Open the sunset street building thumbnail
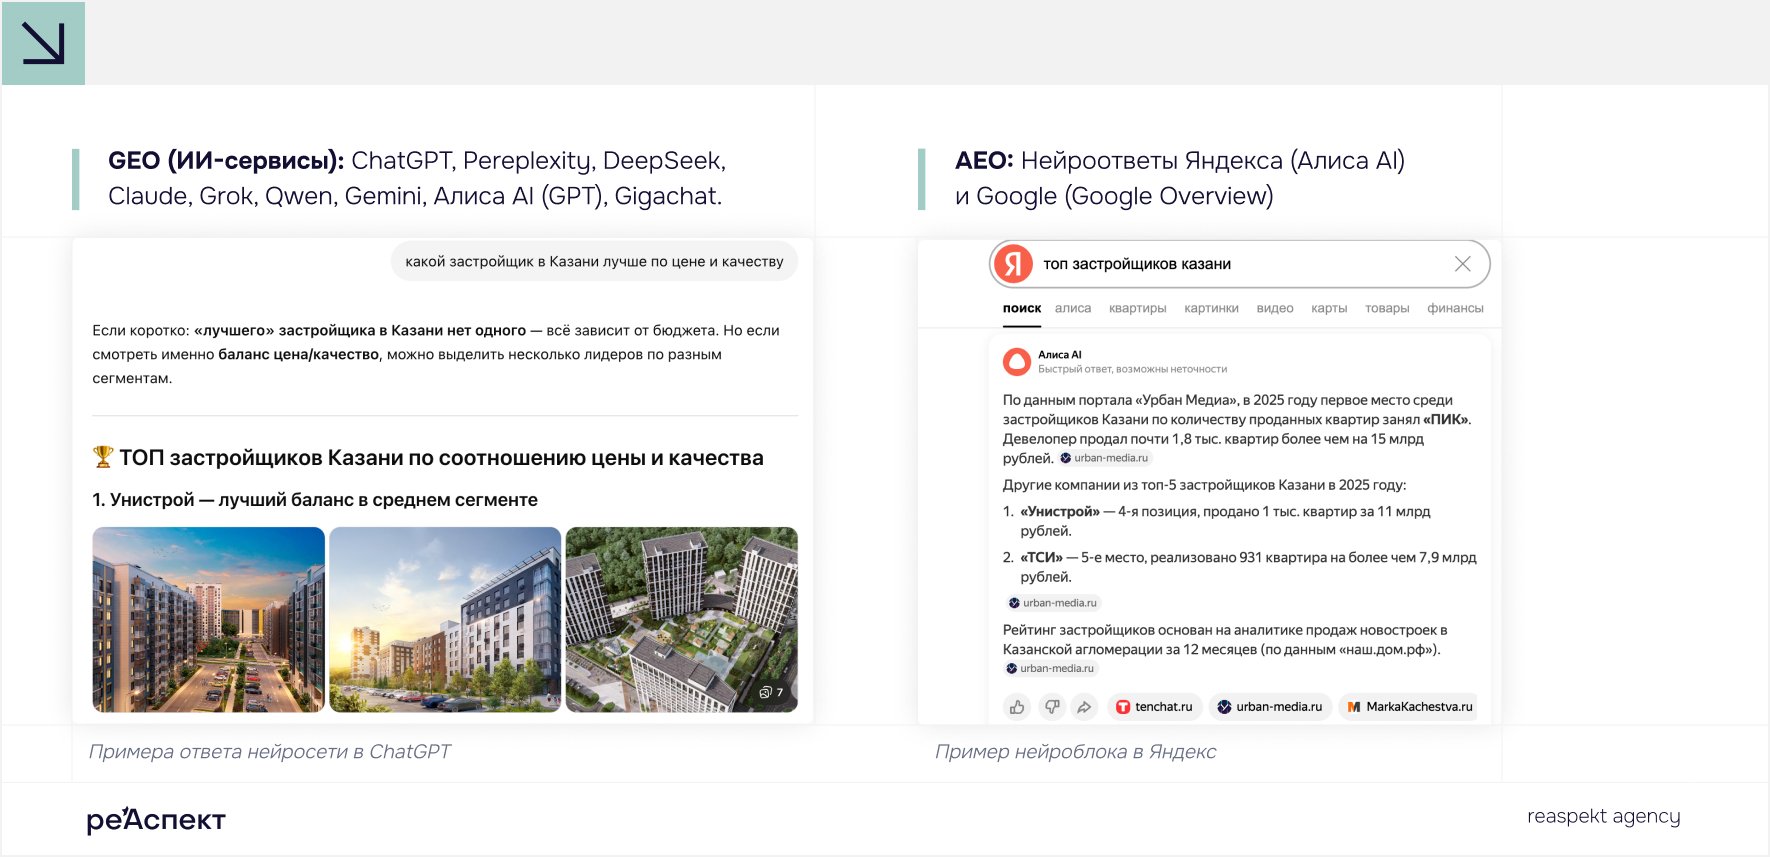The height and width of the screenshot is (857, 1770). pyautogui.click(x=209, y=620)
